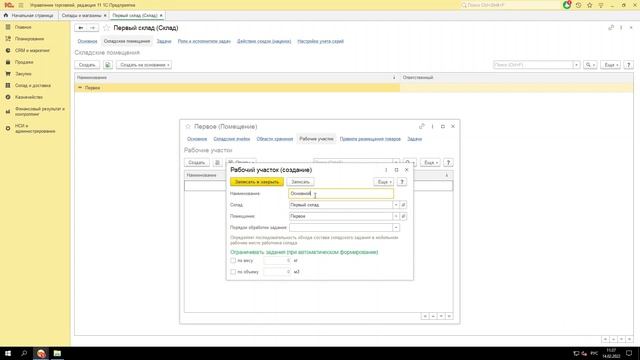
Task: Click Записать и закрыть yellow button
Action: 257,182
